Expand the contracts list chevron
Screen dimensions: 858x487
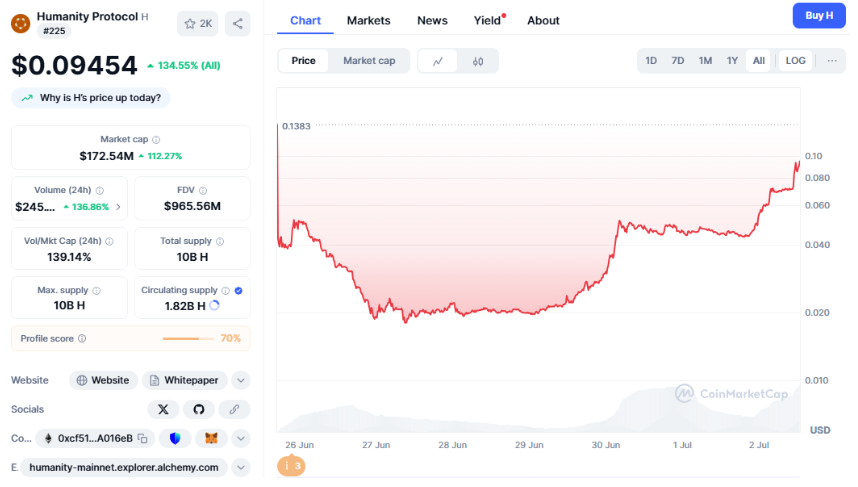(240, 438)
